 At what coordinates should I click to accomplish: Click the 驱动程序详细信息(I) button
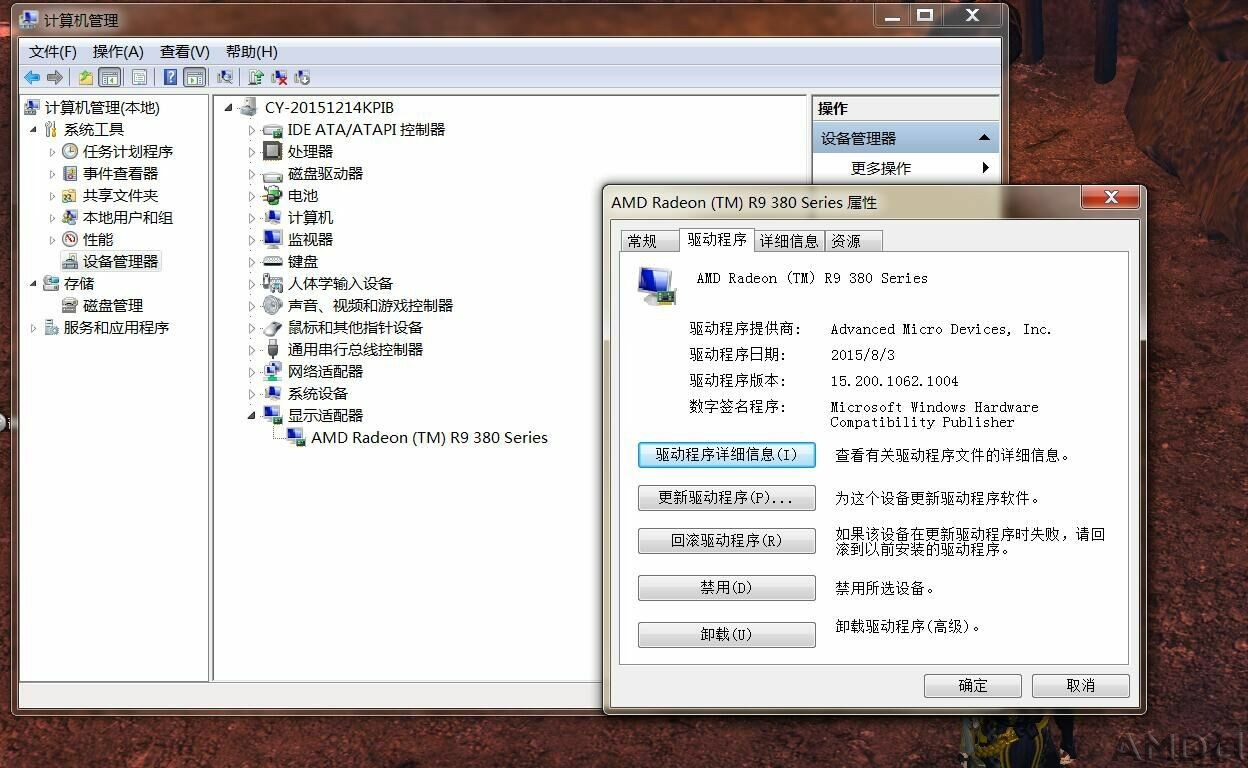(x=727, y=455)
